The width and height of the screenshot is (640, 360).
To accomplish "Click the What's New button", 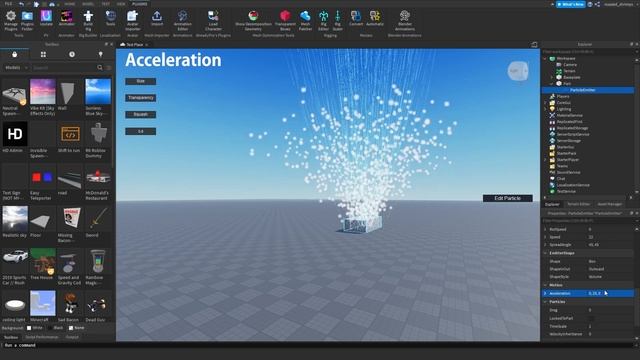I will pyautogui.click(x=571, y=4).
